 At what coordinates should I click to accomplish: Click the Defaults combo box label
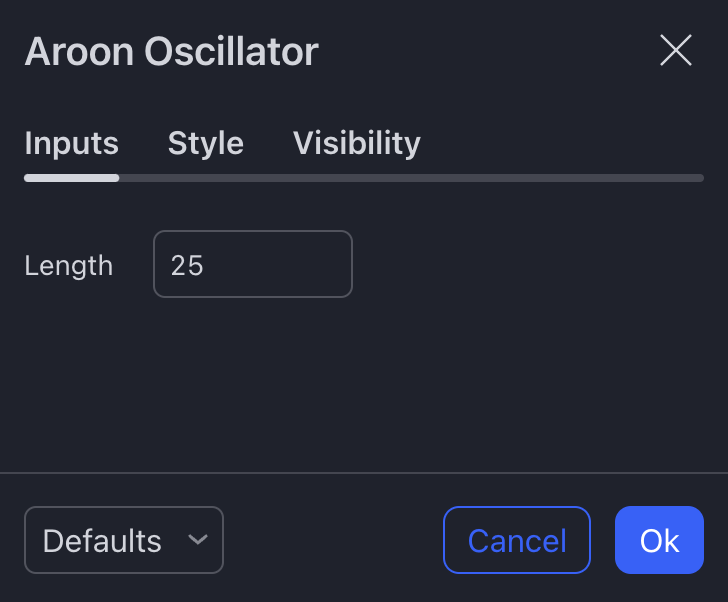click(x=102, y=541)
